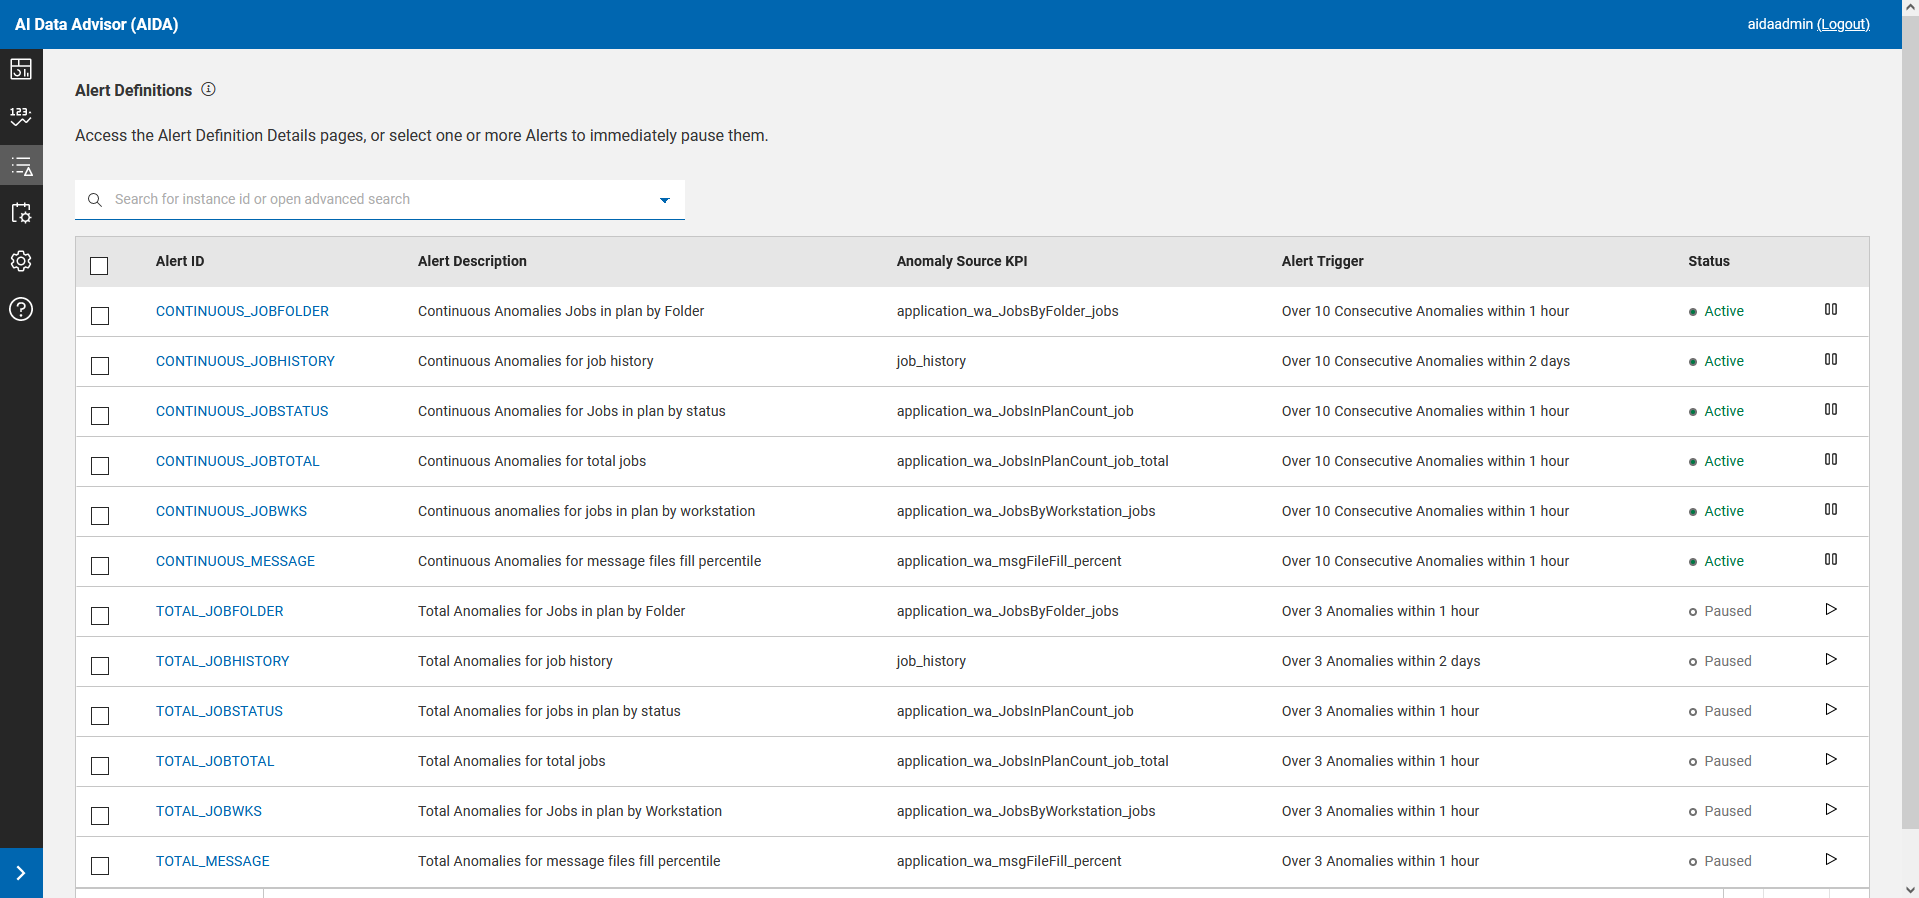Open the dashboard icon in sidebar
Image resolution: width=1919 pixels, height=898 pixels.
coord(21,69)
